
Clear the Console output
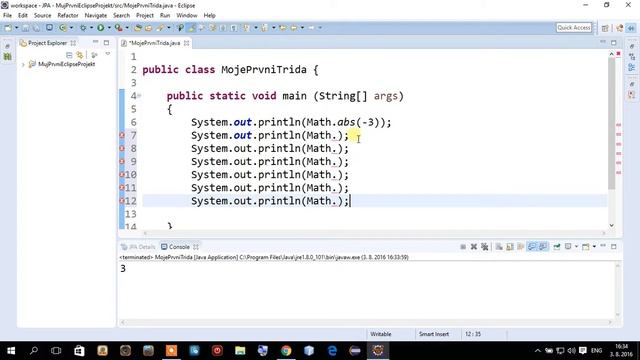click(x=499, y=247)
